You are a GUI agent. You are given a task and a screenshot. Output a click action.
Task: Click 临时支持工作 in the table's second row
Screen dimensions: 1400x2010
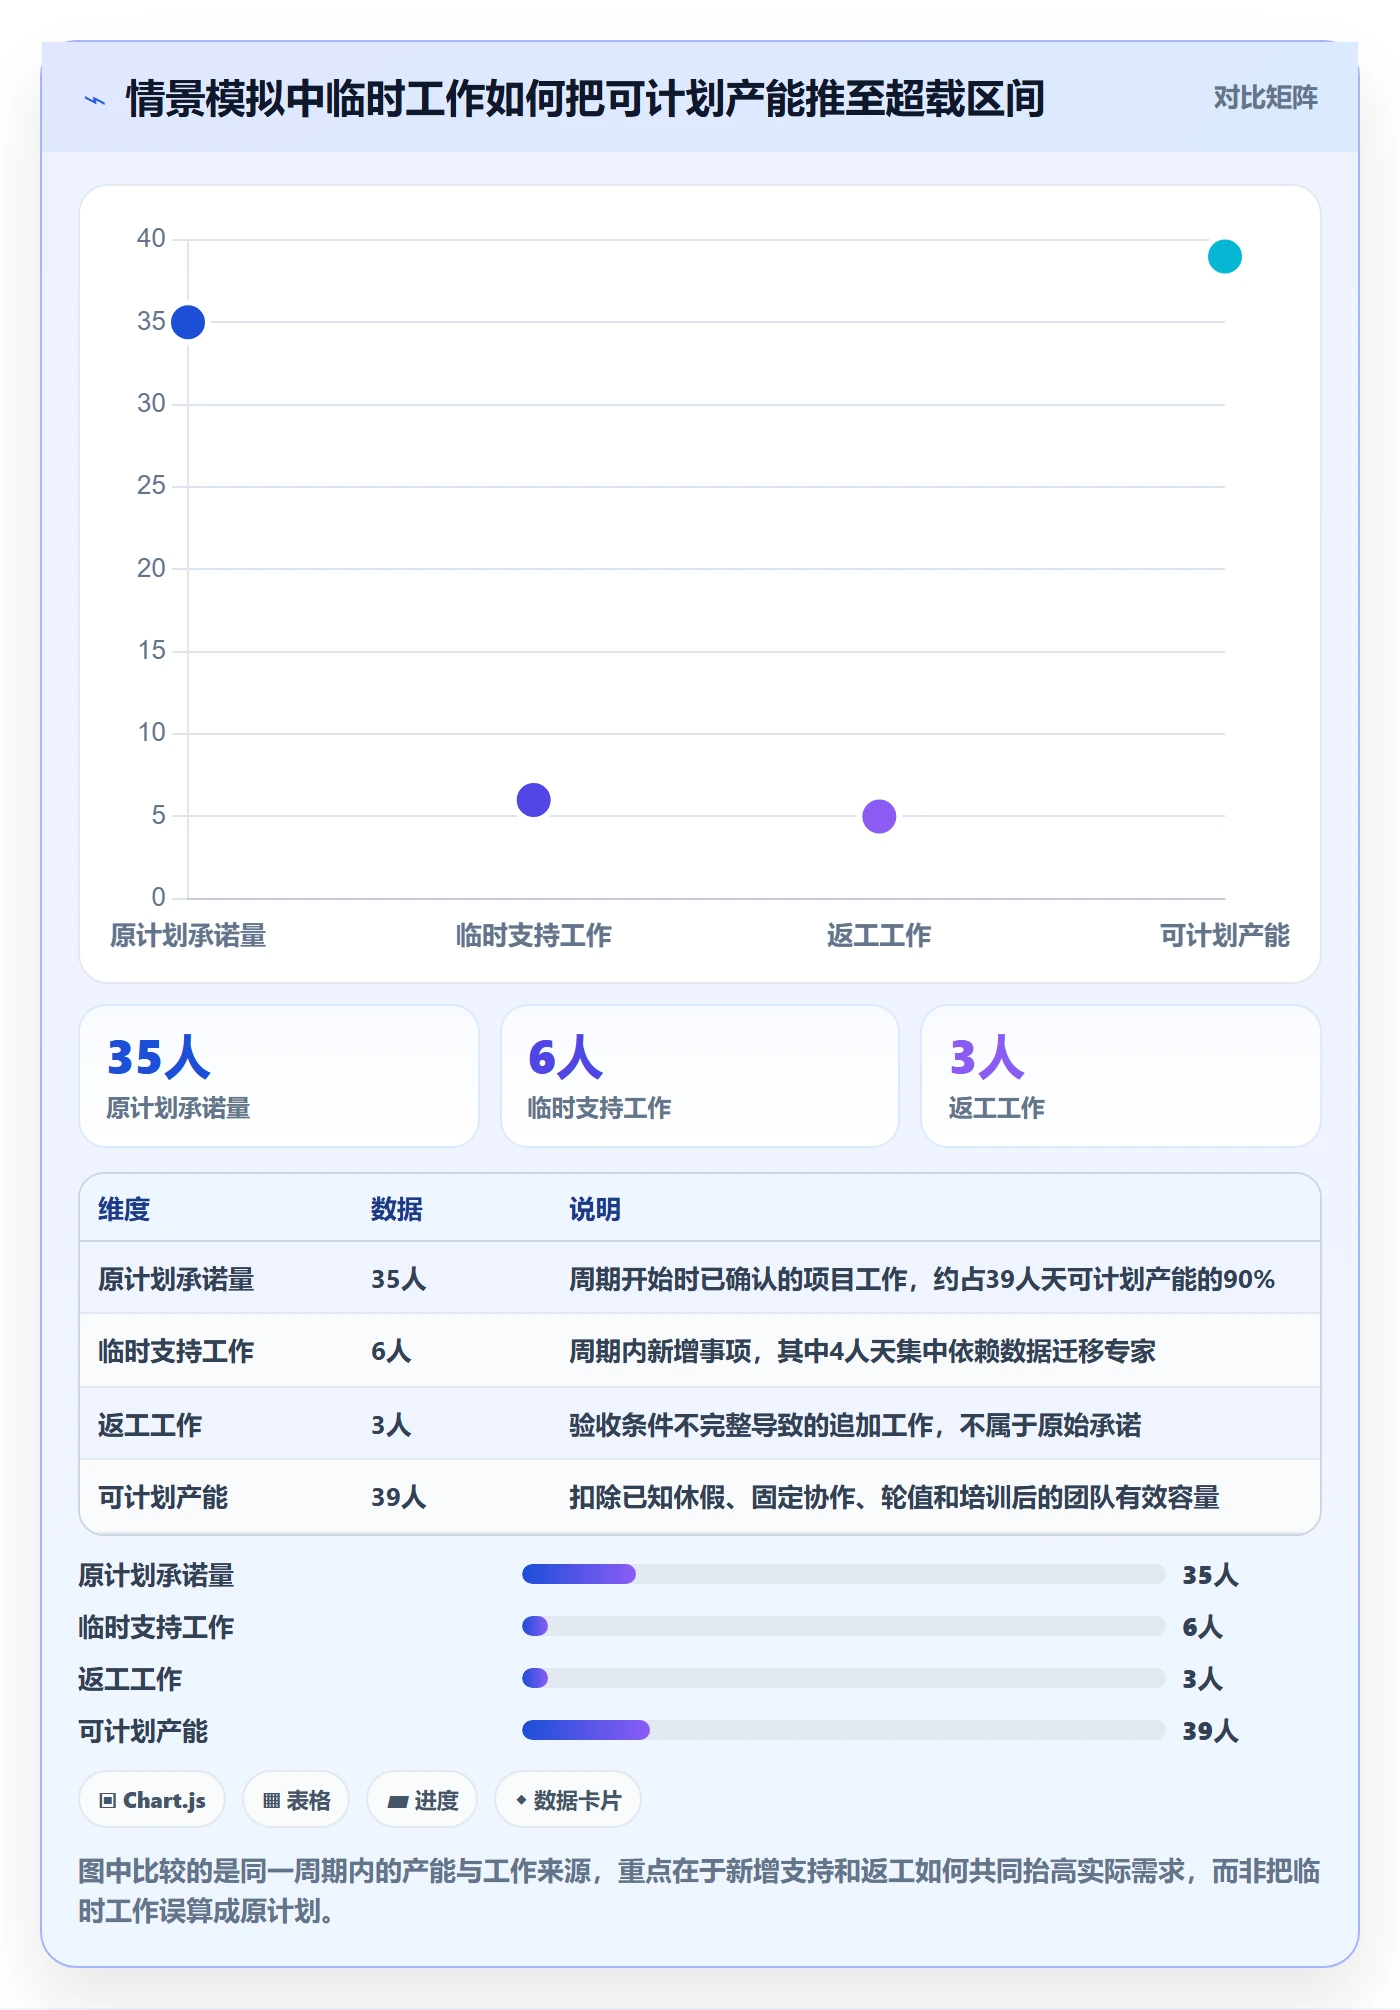point(176,1351)
